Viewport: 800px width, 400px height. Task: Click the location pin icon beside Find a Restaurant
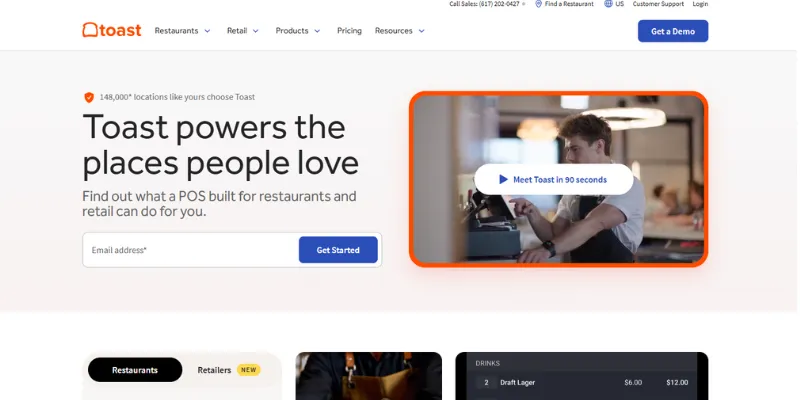538,4
